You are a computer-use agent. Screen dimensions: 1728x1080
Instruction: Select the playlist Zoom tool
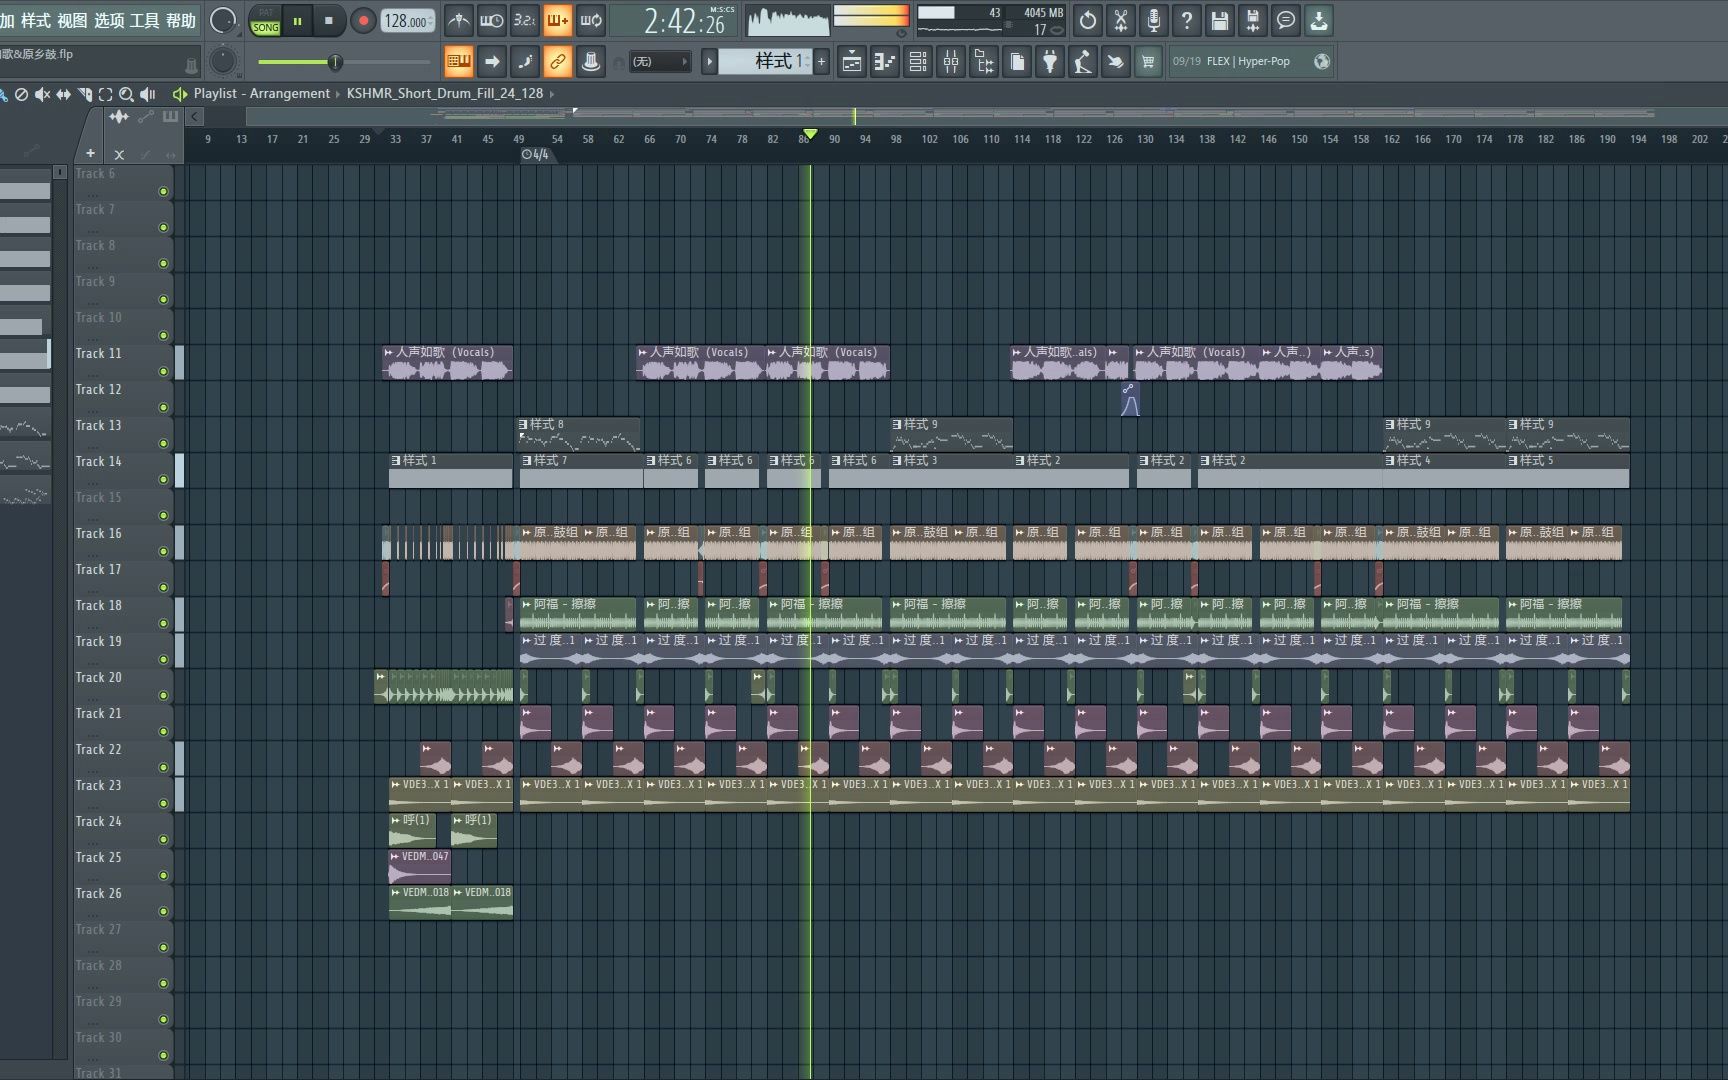[x=126, y=94]
